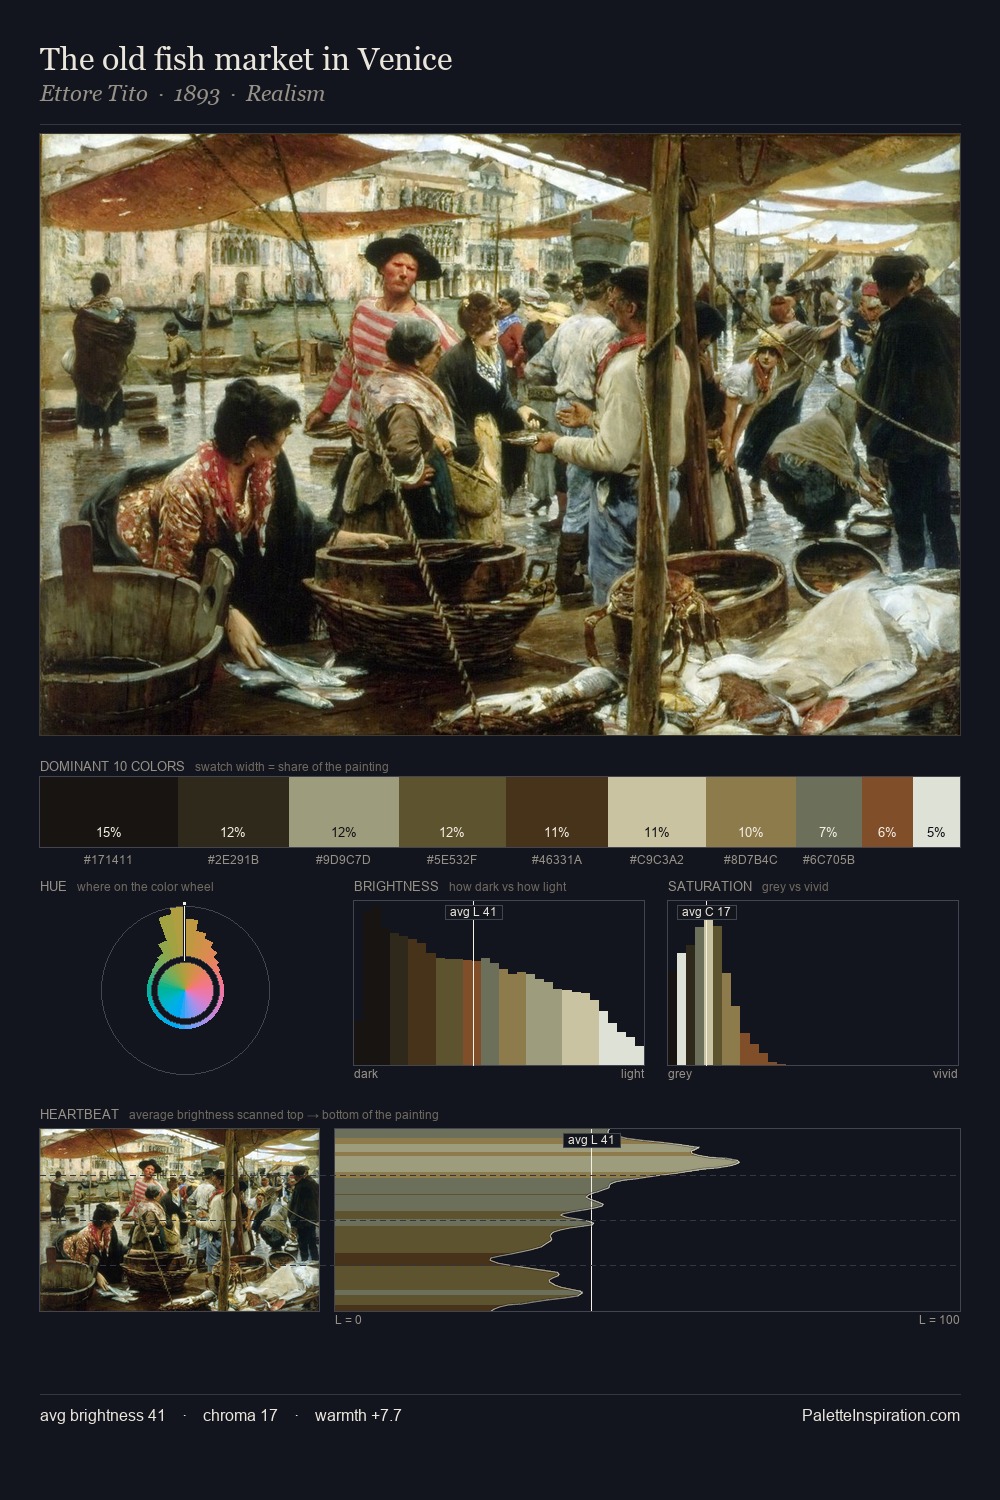Click the "SATURATION" section heading
This screenshot has width=1000, height=1500.
710,886
